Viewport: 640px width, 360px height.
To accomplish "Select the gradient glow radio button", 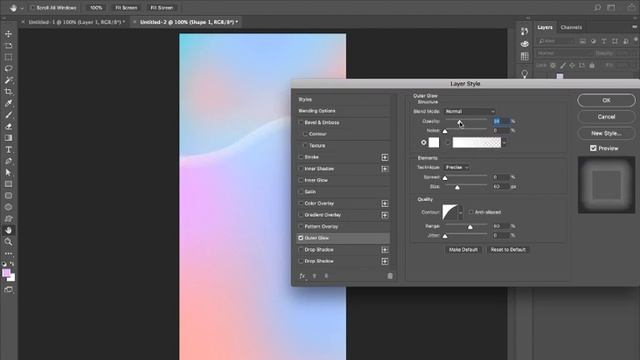I will pos(447,142).
